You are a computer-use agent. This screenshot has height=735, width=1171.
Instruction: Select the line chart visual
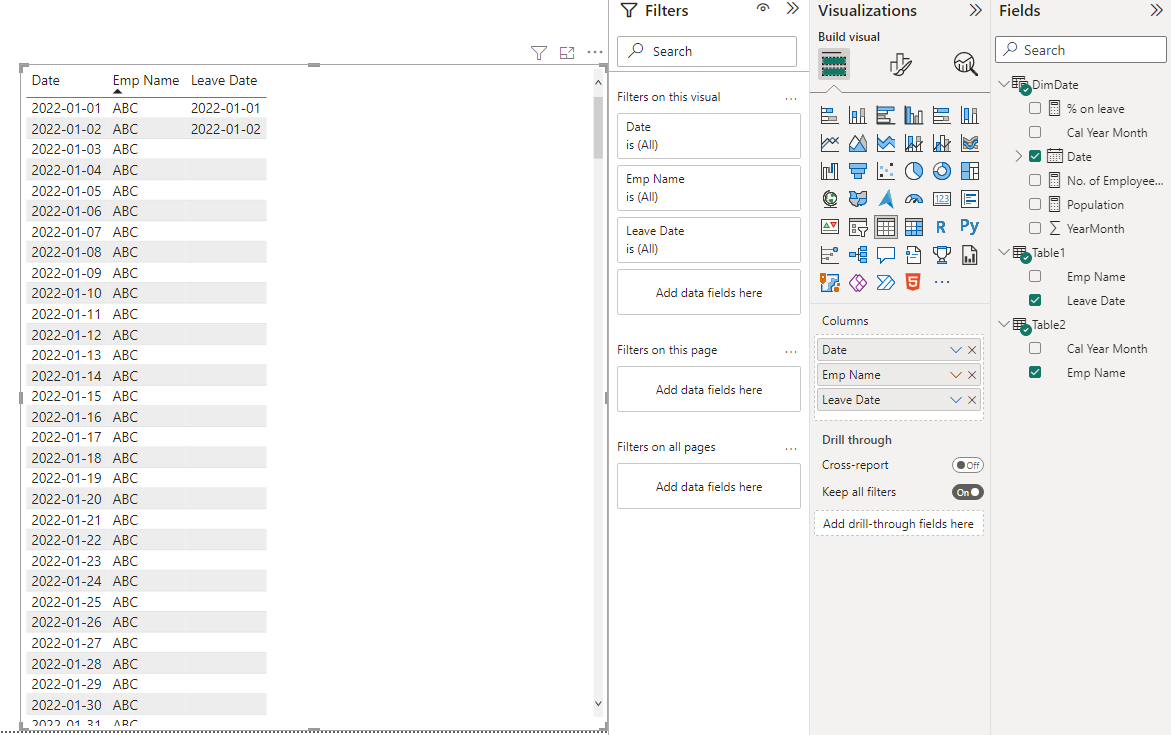[x=829, y=143]
